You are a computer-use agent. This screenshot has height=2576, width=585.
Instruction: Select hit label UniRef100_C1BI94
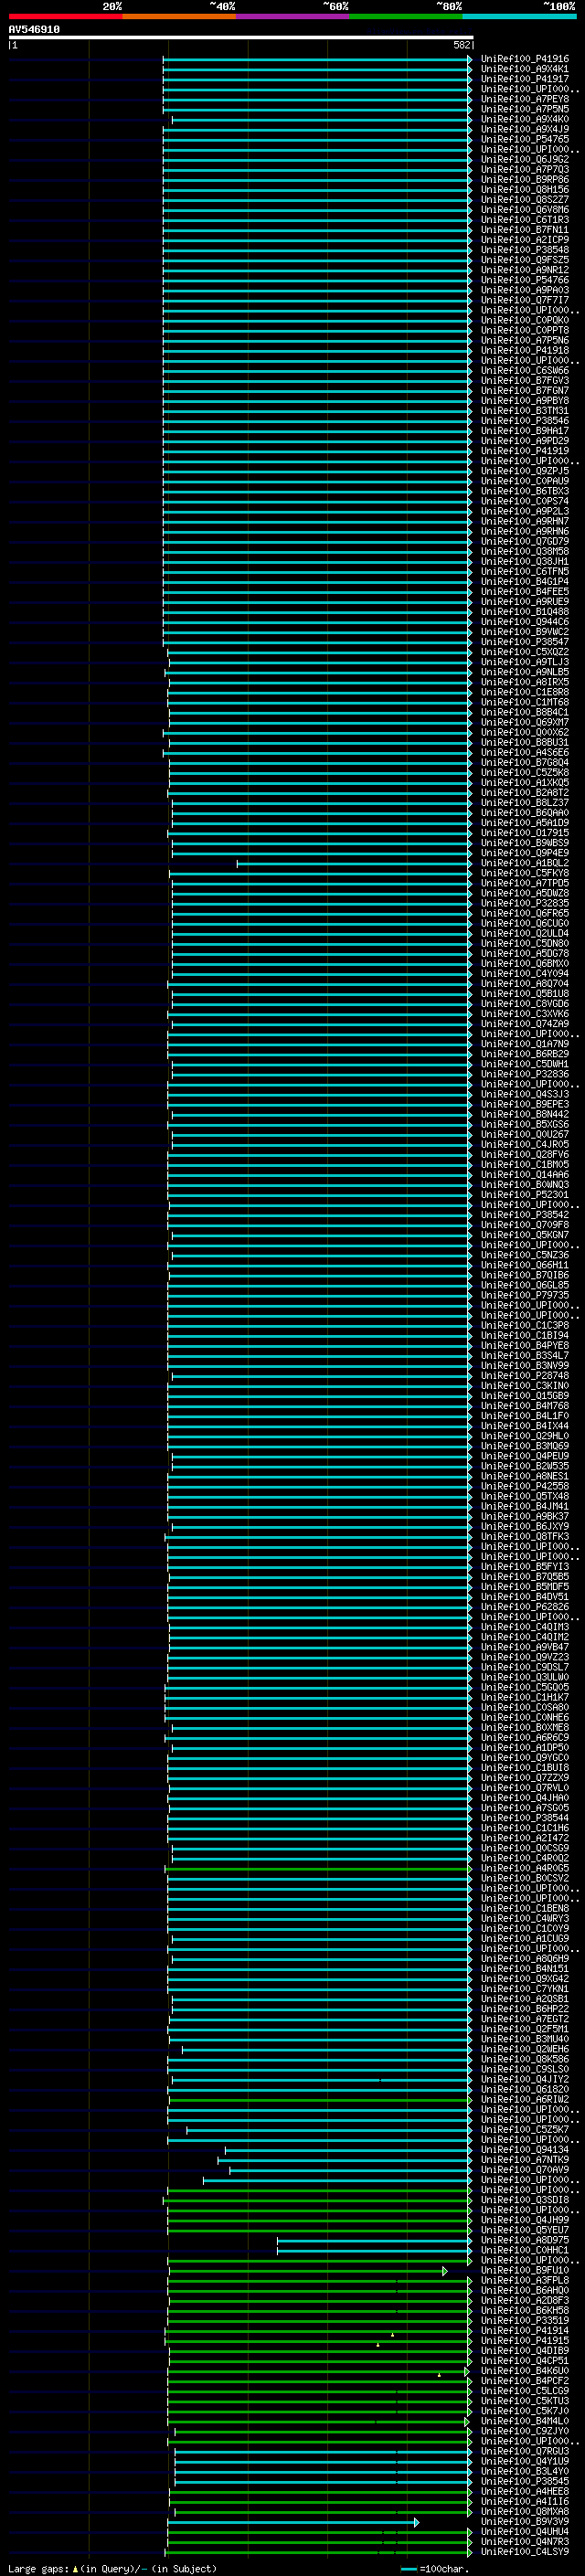tap(525, 1335)
